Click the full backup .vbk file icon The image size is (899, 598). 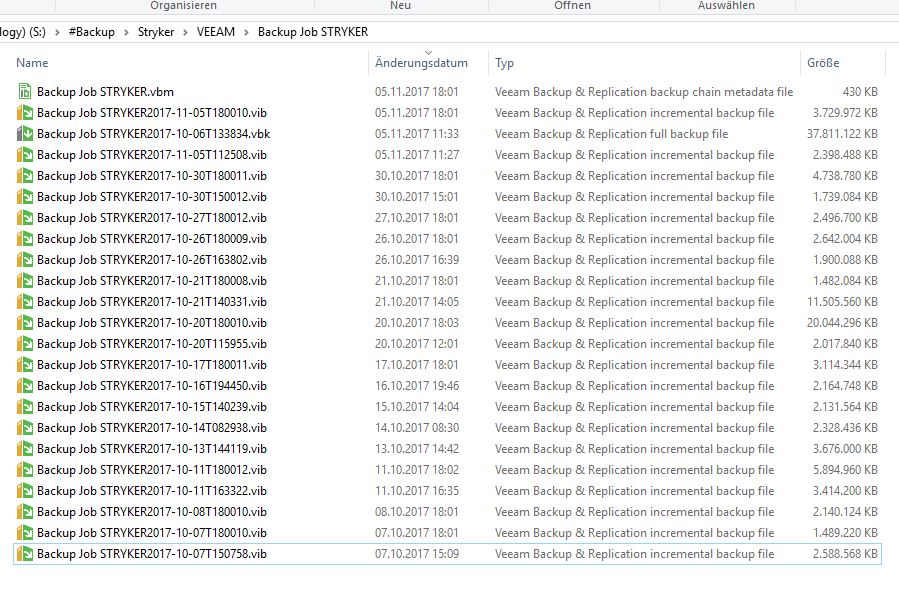point(25,134)
